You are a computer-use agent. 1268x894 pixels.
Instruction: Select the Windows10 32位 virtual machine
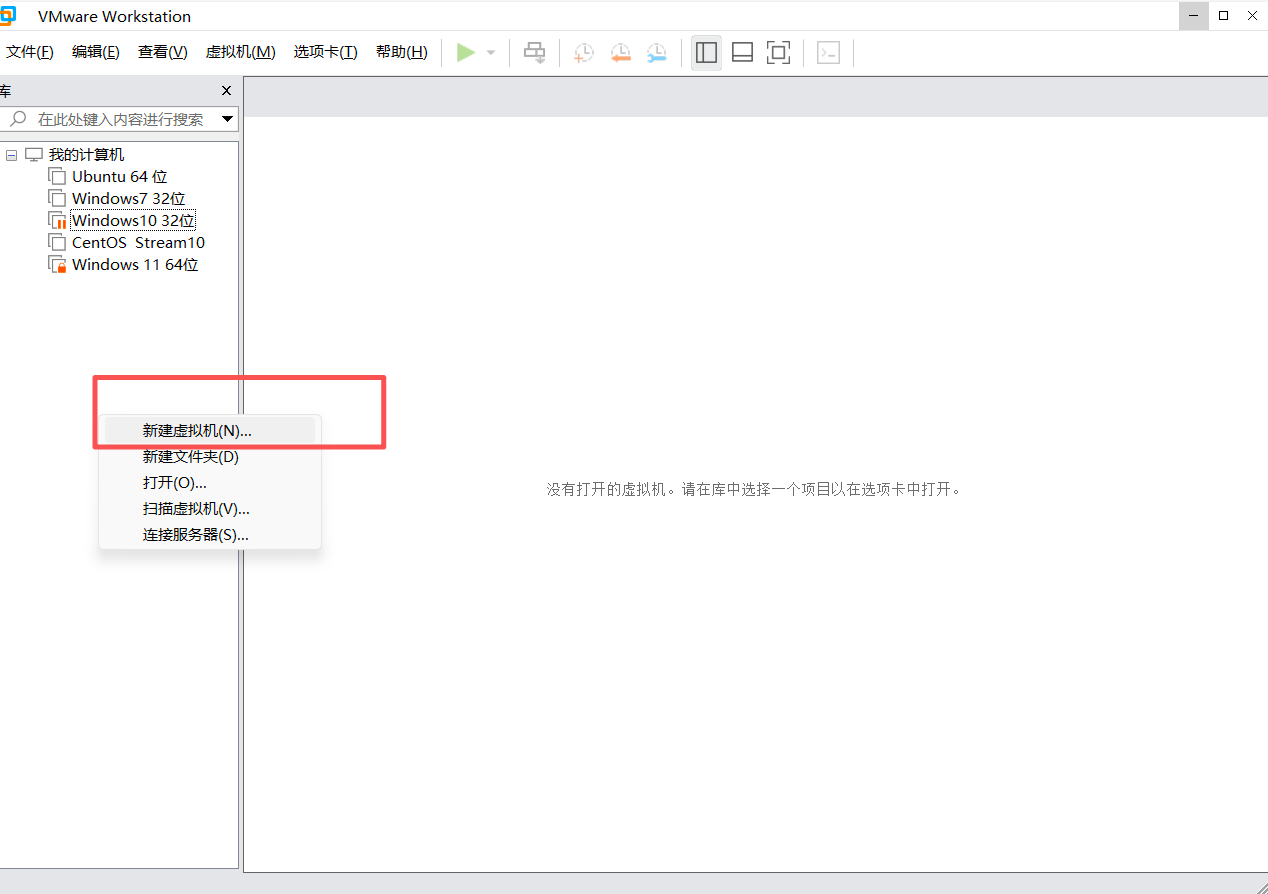point(133,221)
